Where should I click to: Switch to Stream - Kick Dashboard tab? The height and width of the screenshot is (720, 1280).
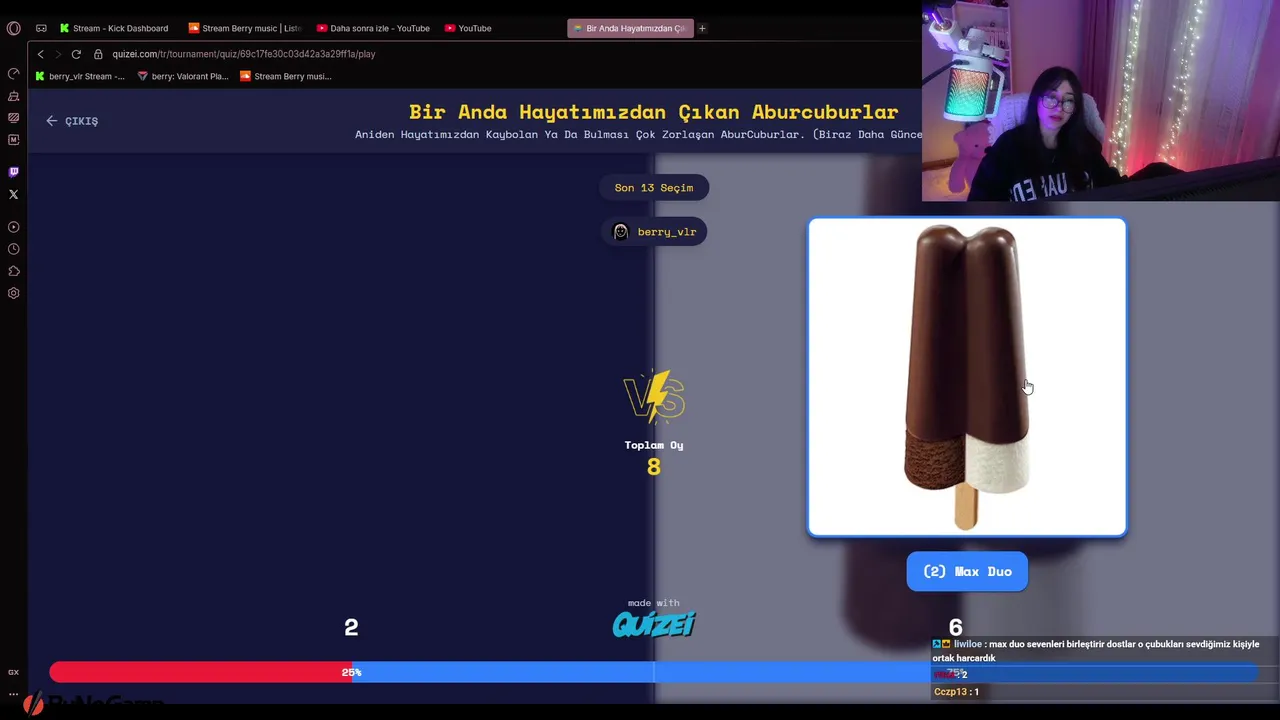(x=114, y=28)
